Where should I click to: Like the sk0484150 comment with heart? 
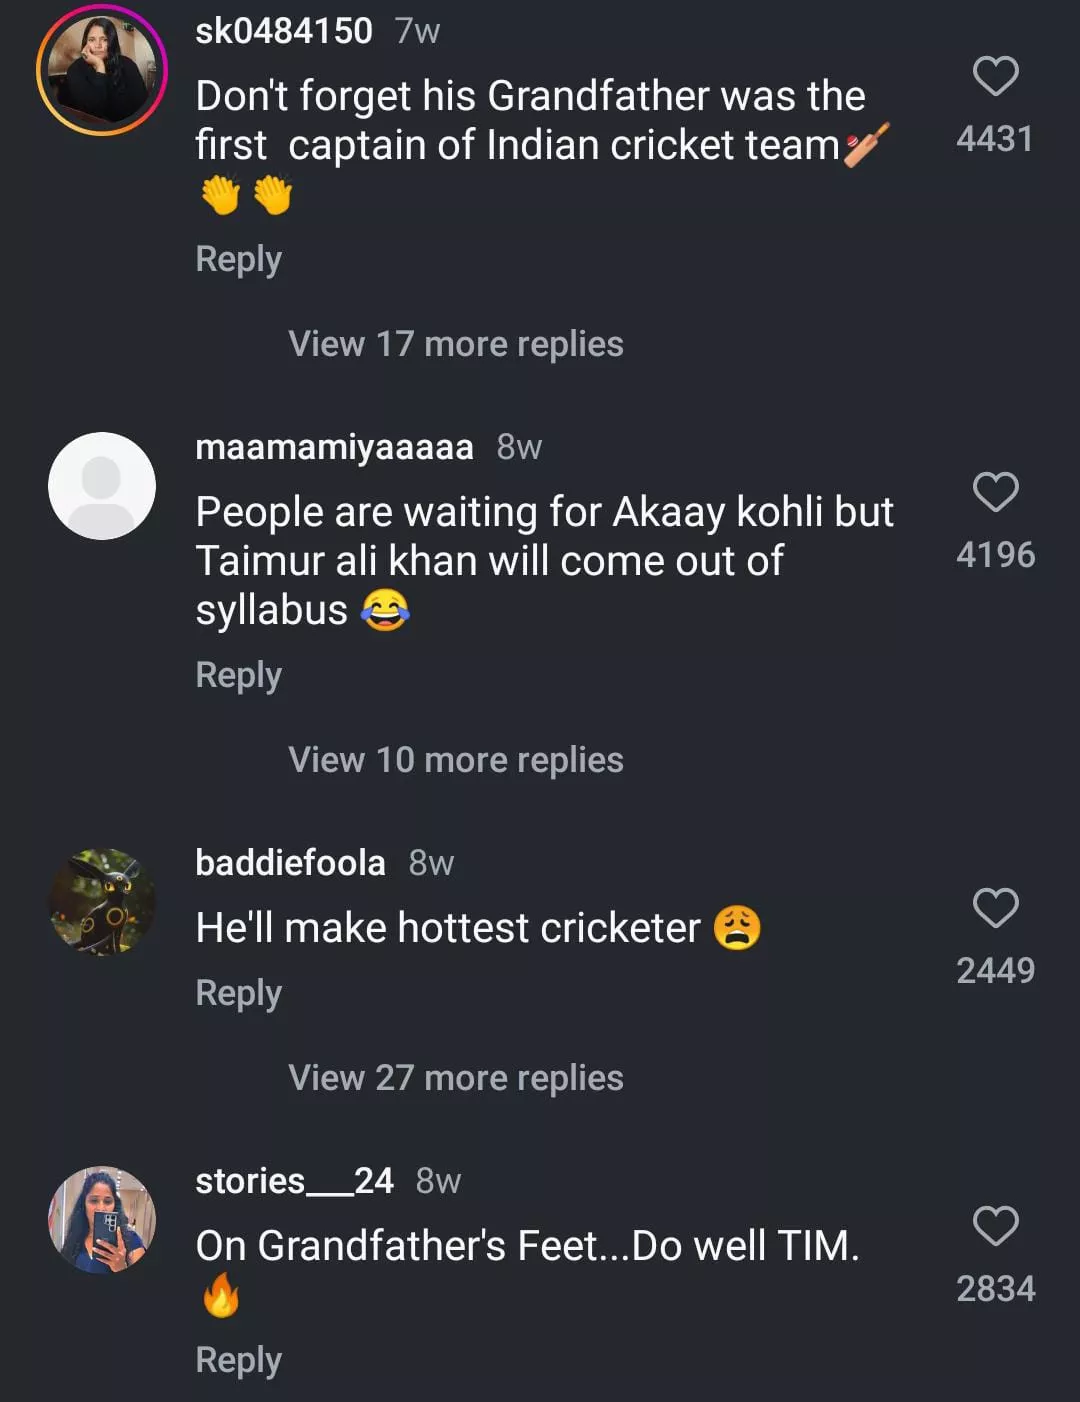[x=995, y=77]
